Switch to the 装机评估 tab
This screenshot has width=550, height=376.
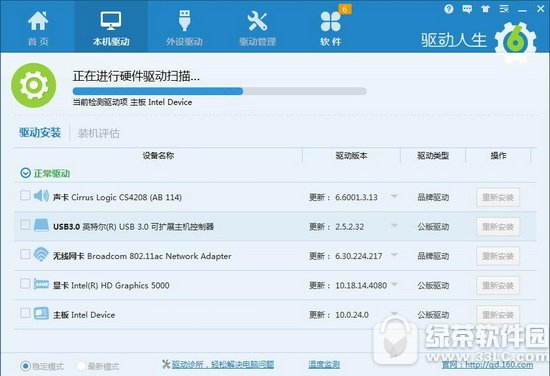pos(99,133)
